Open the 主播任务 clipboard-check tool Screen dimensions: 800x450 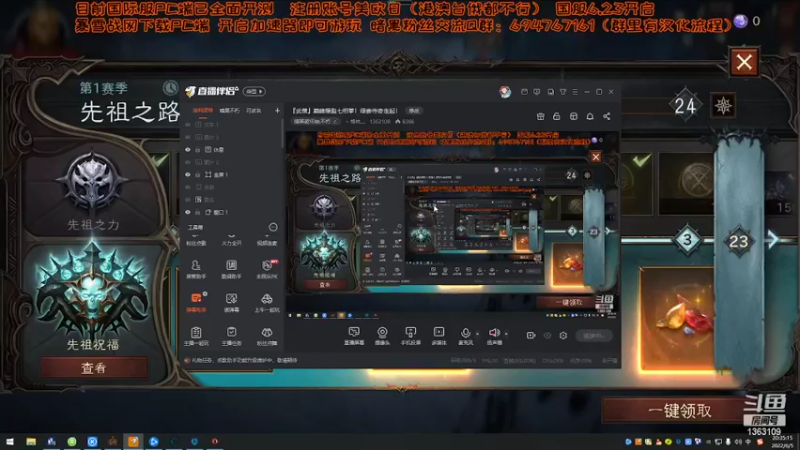(231, 336)
